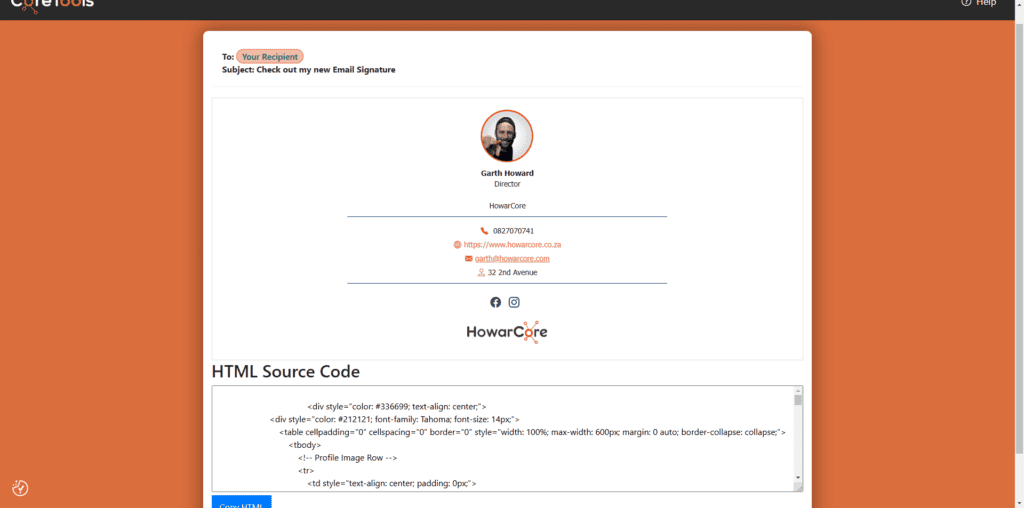Click the cookie preferences icon bottom-left
This screenshot has height=508, width=1024.
(20, 488)
